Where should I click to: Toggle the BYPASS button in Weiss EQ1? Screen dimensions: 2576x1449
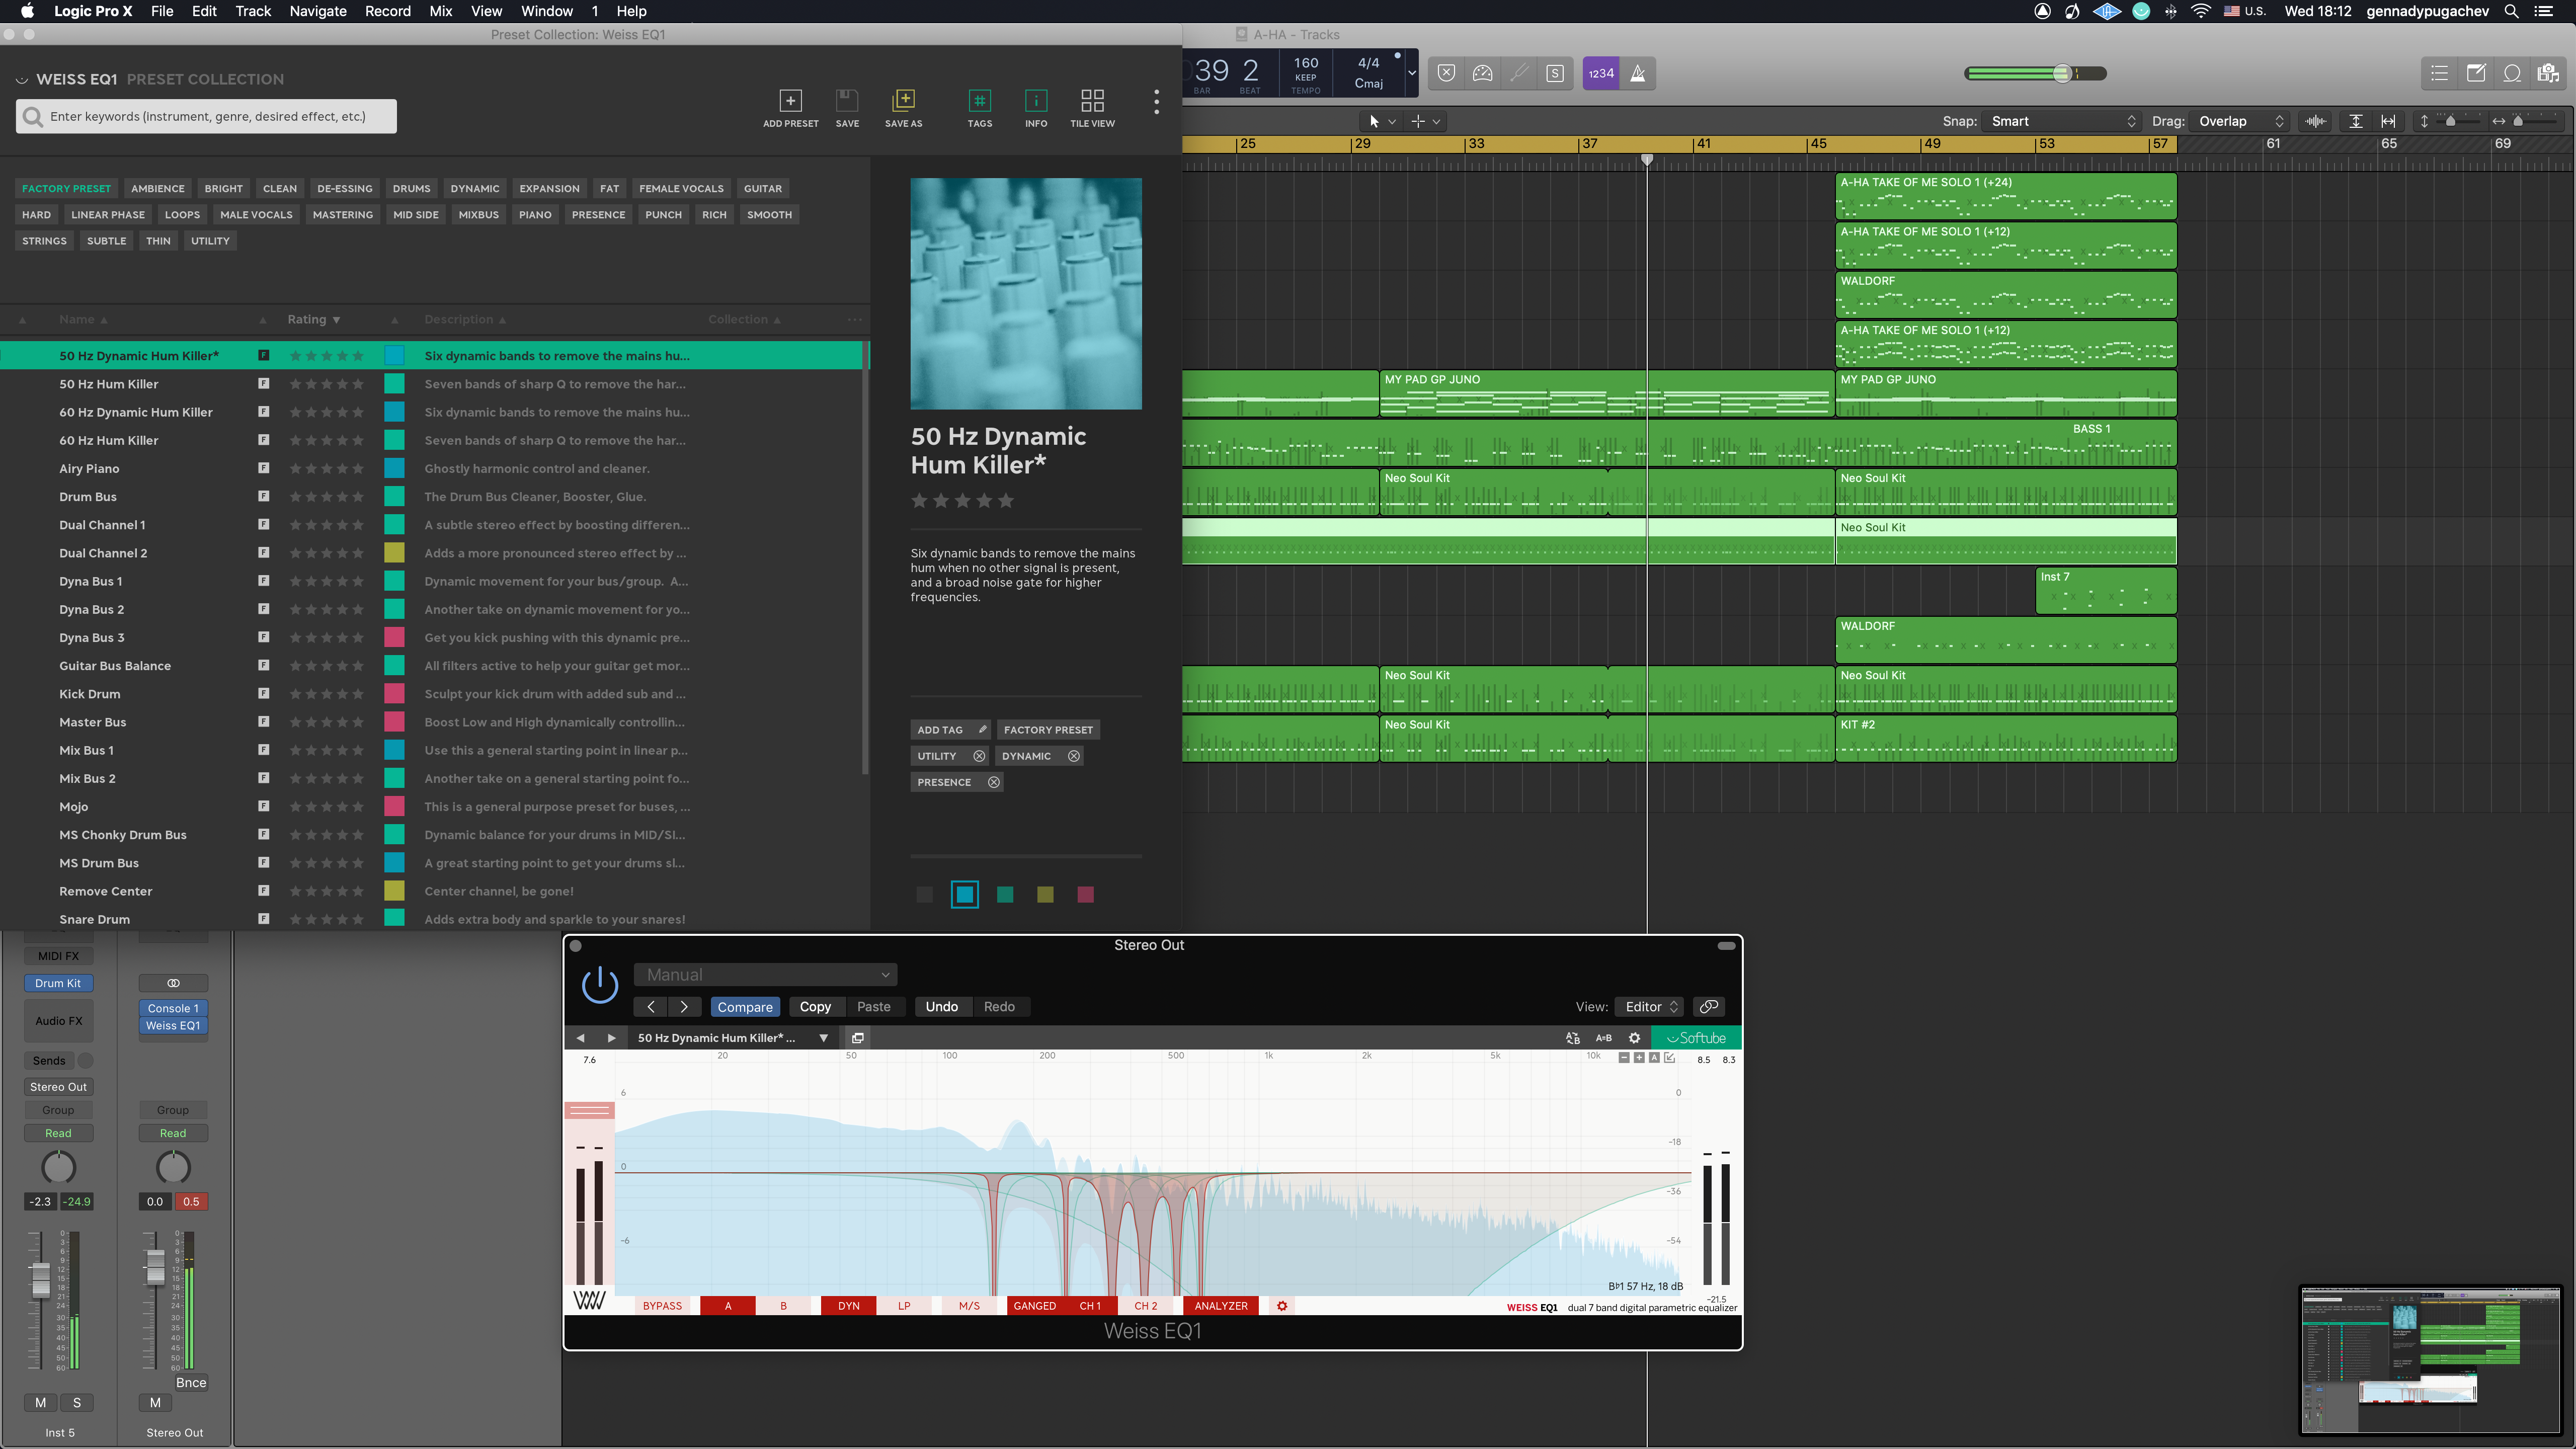(662, 1306)
